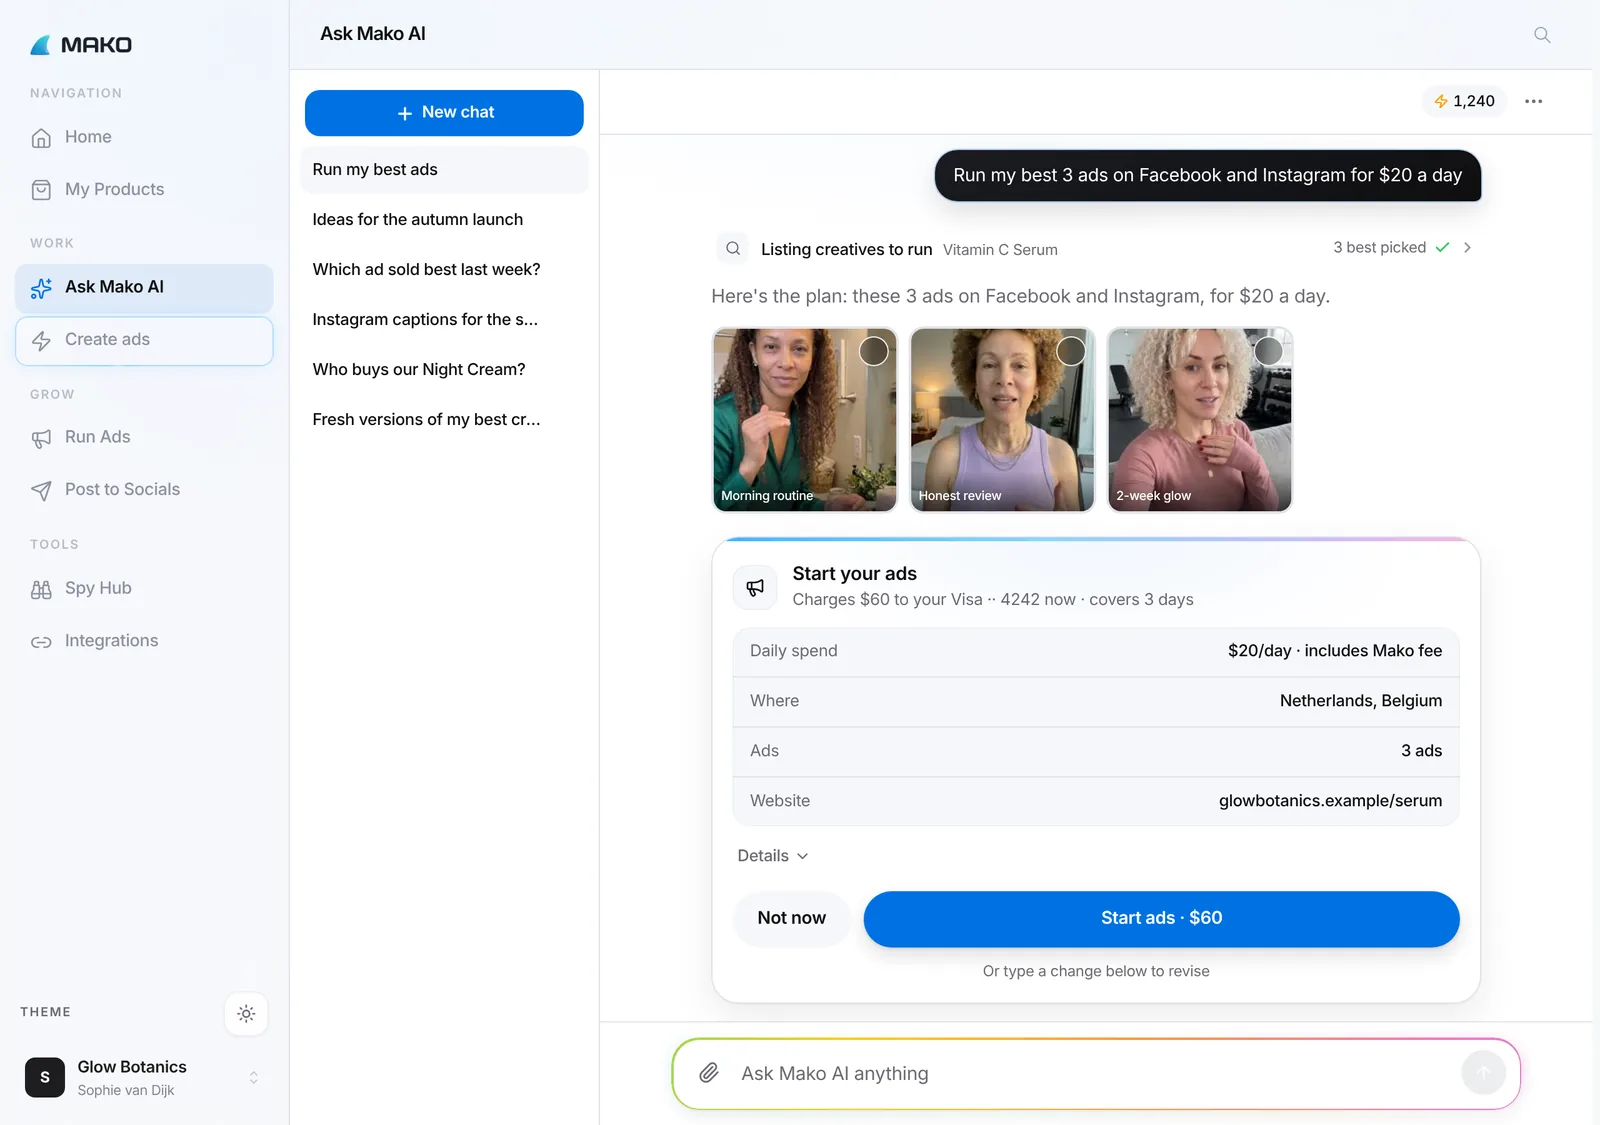Click the Not now button
The height and width of the screenshot is (1125, 1600).
791,918
